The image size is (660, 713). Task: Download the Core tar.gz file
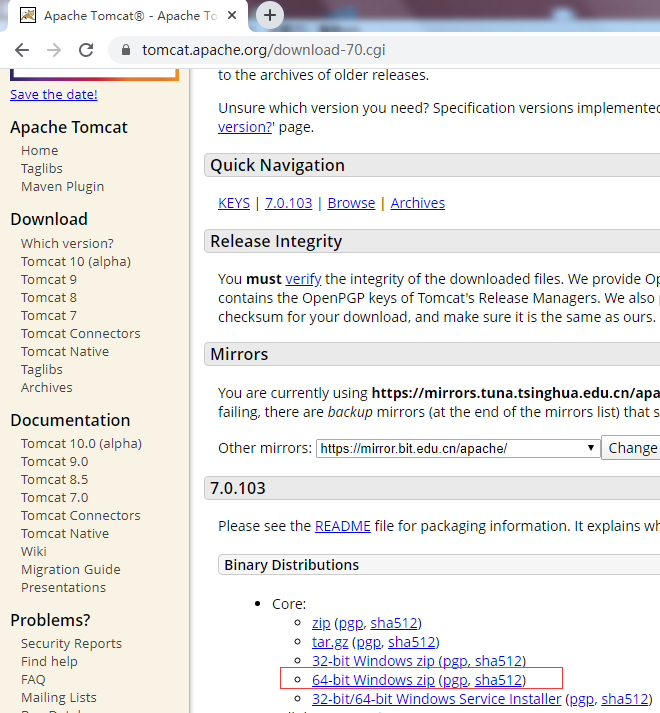(x=330, y=642)
